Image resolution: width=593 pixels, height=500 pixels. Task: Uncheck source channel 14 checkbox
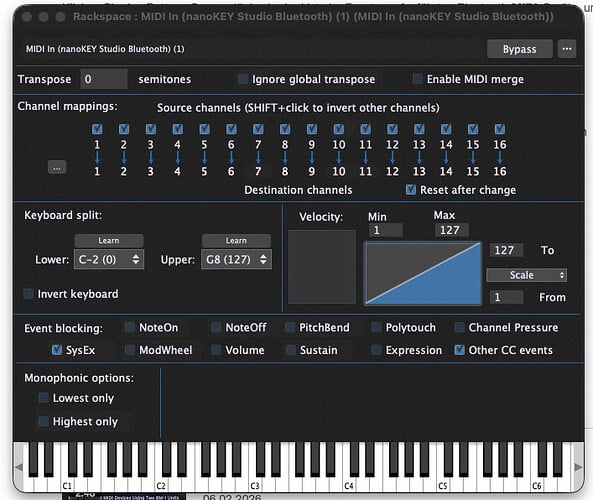tap(446, 129)
